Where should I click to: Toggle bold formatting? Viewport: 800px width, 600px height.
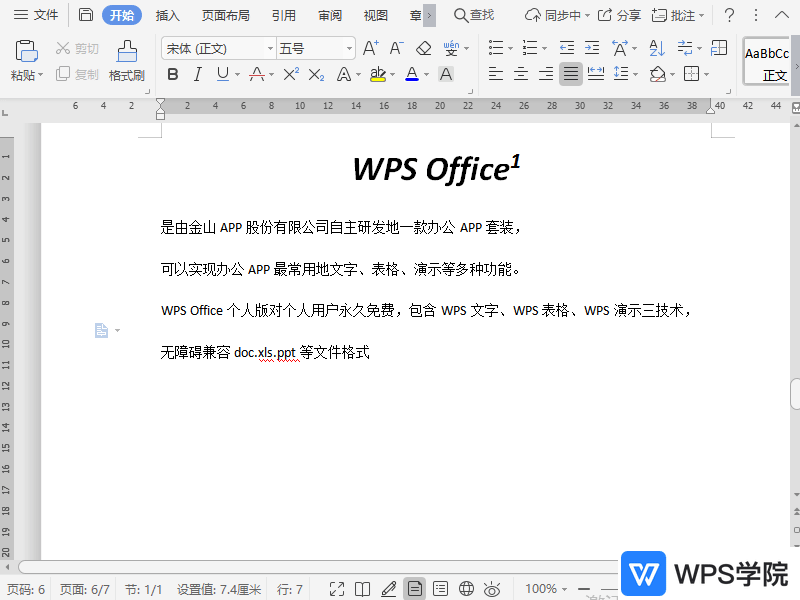(x=173, y=74)
